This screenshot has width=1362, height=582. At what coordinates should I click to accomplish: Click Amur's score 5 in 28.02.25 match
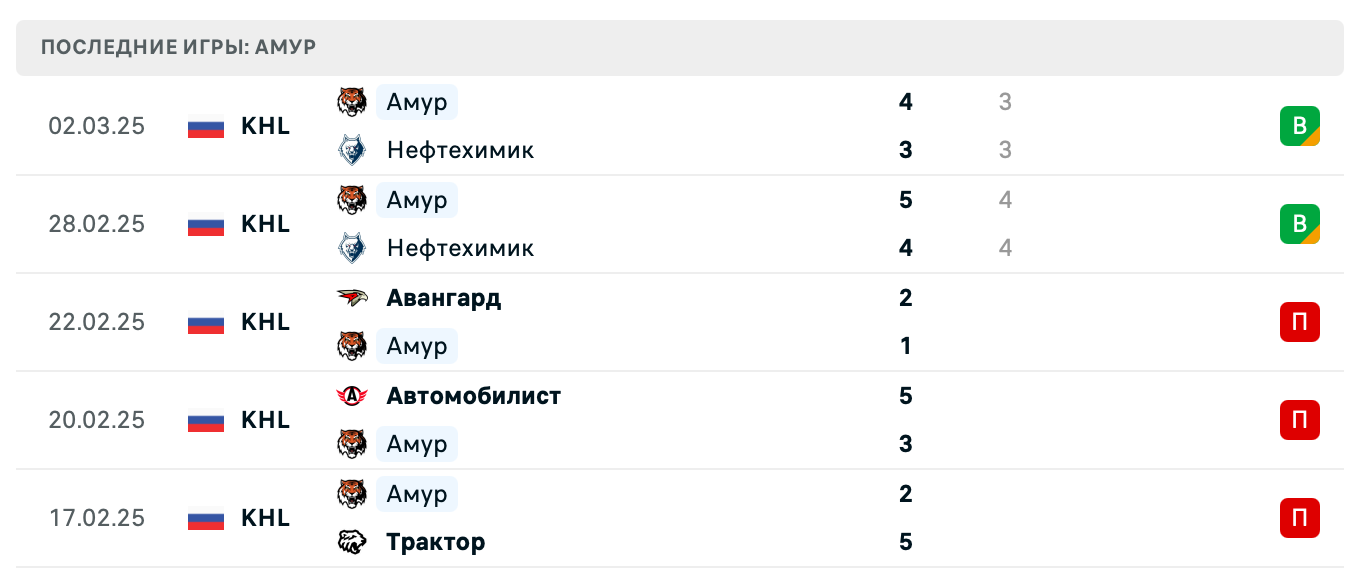coord(905,200)
